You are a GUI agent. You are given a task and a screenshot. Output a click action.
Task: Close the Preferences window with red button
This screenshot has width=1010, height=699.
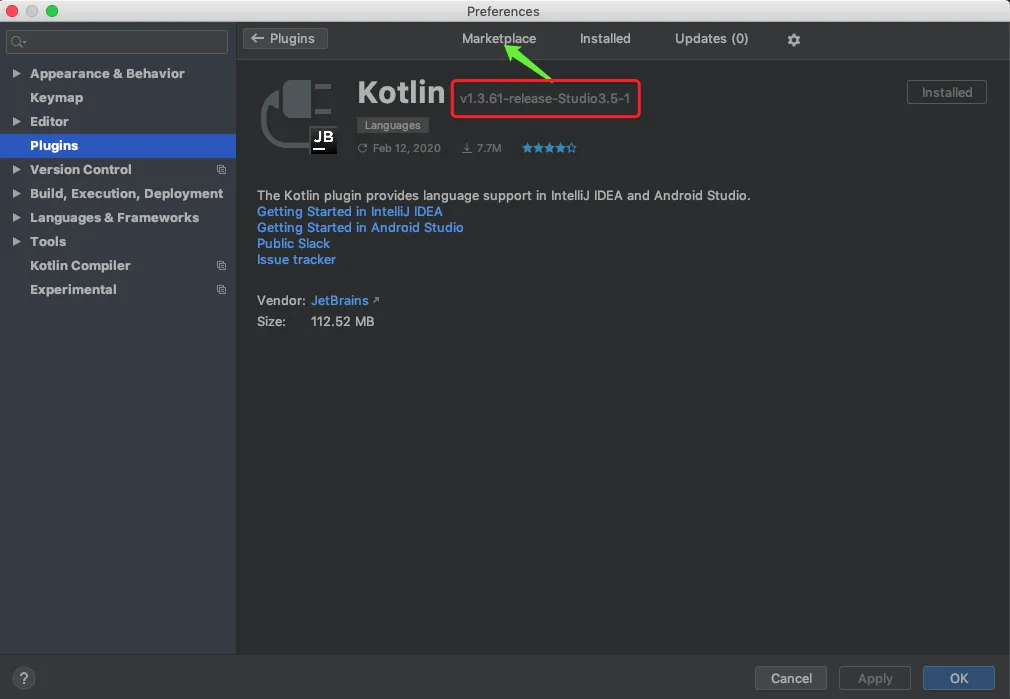12,11
